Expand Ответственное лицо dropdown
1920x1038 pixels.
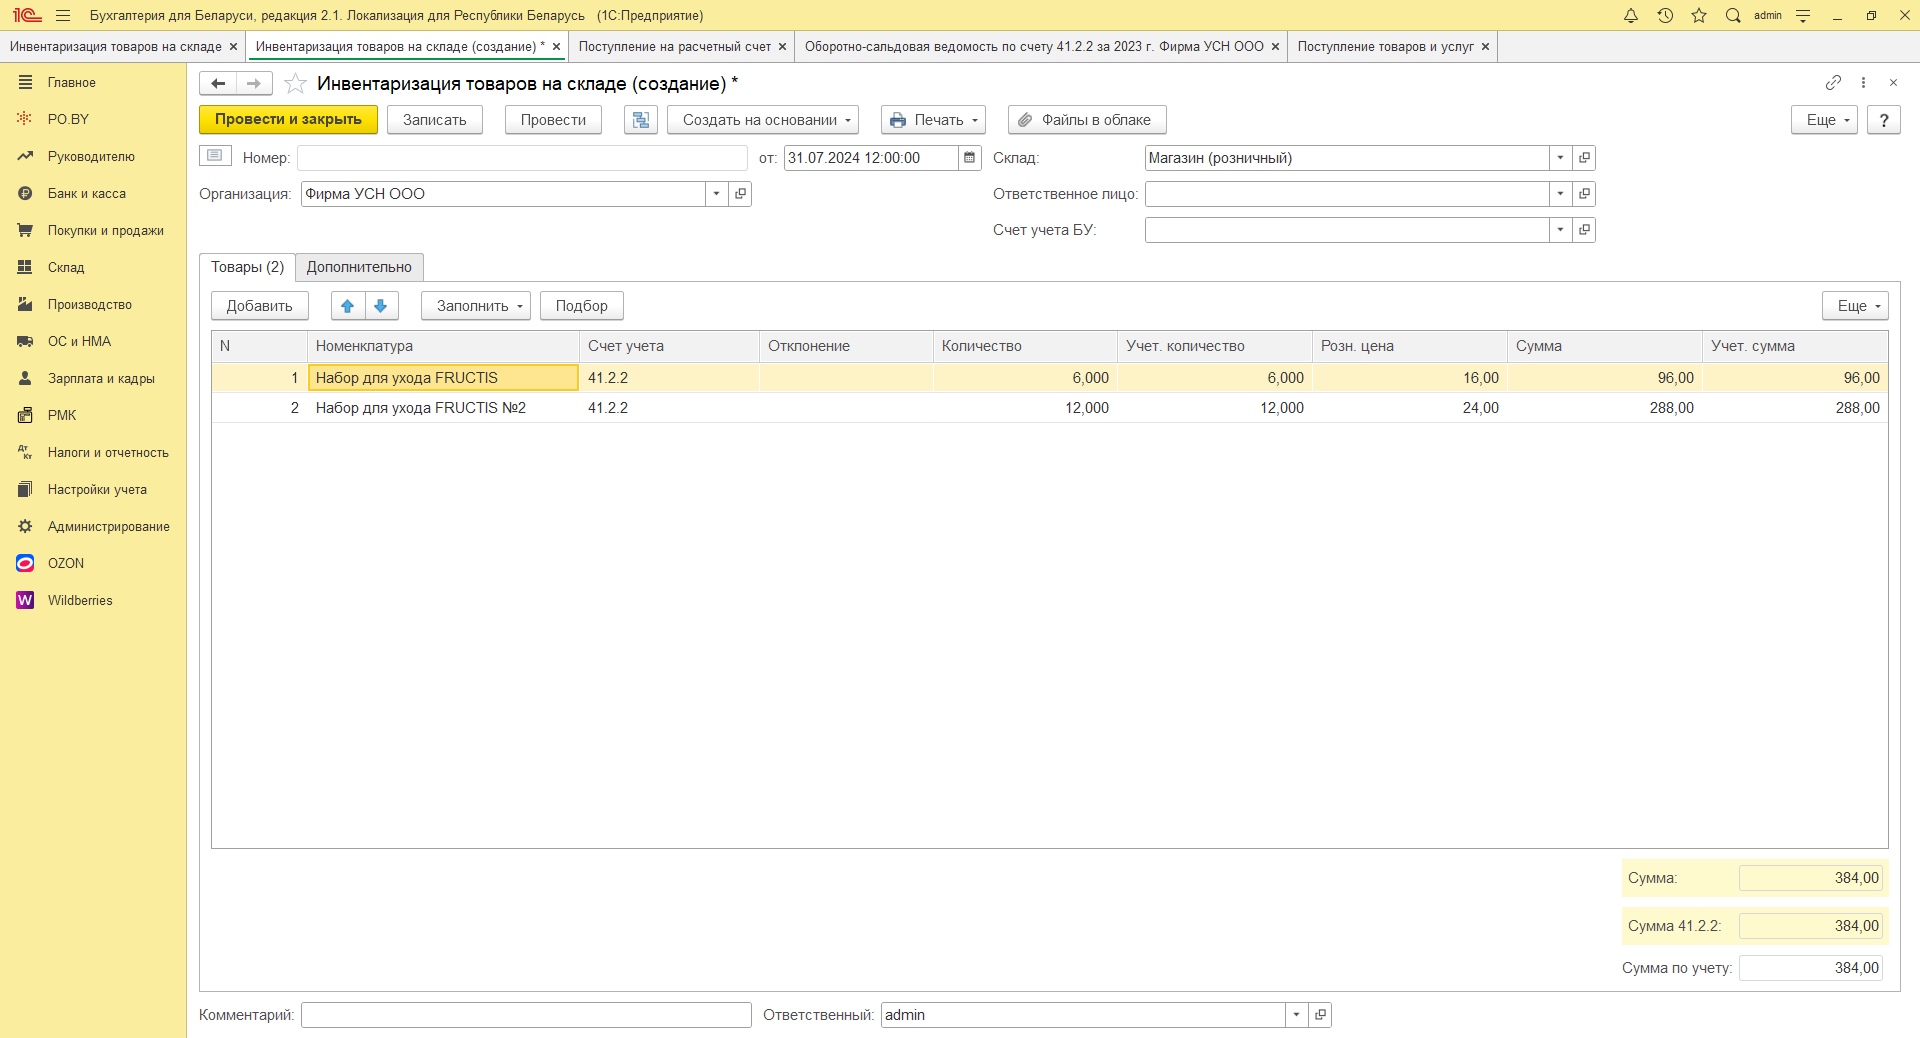pos(1560,194)
